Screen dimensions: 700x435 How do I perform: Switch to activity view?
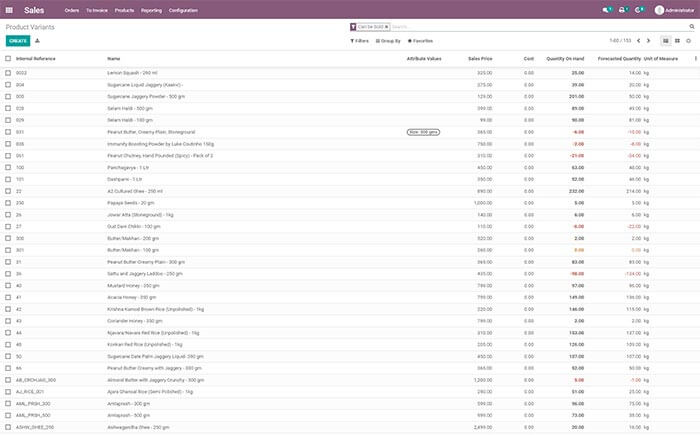click(688, 41)
